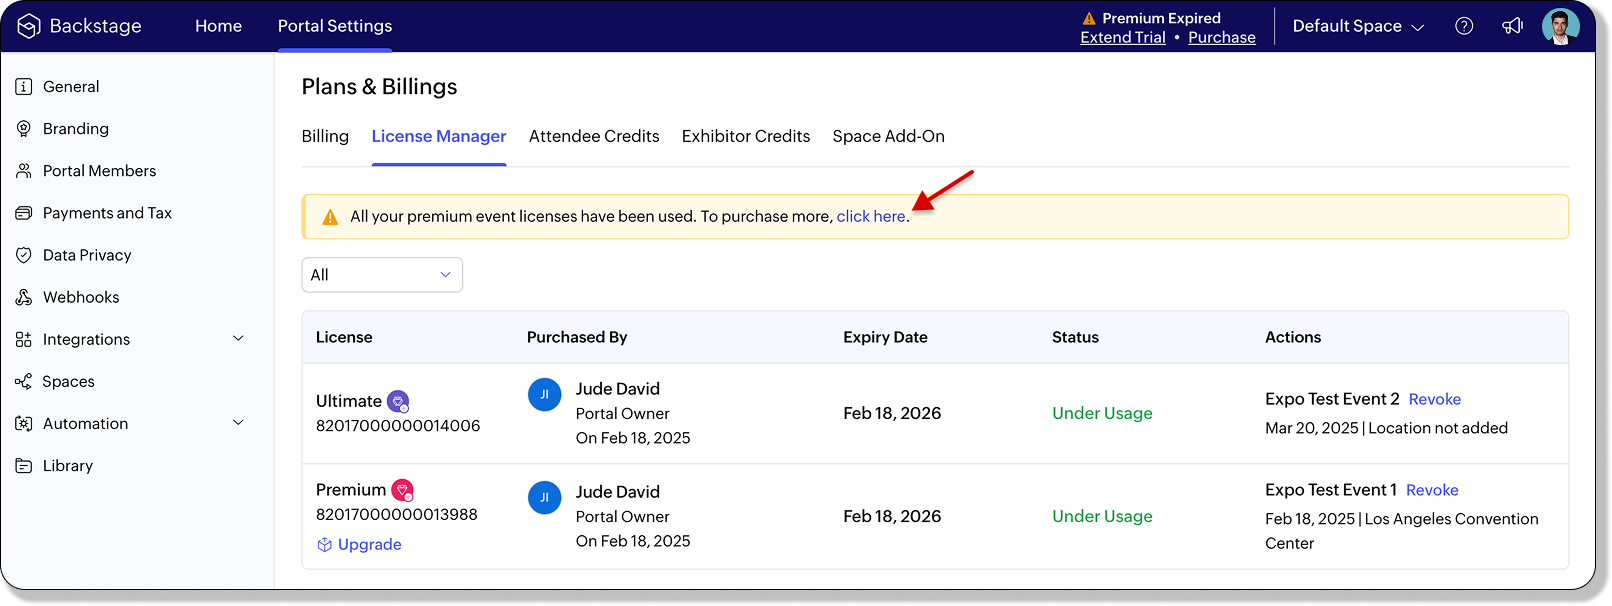The width and height of the screenshot is (1612, 606).
Task: Expand the Automation sidebar section
Action: point(238,423)
